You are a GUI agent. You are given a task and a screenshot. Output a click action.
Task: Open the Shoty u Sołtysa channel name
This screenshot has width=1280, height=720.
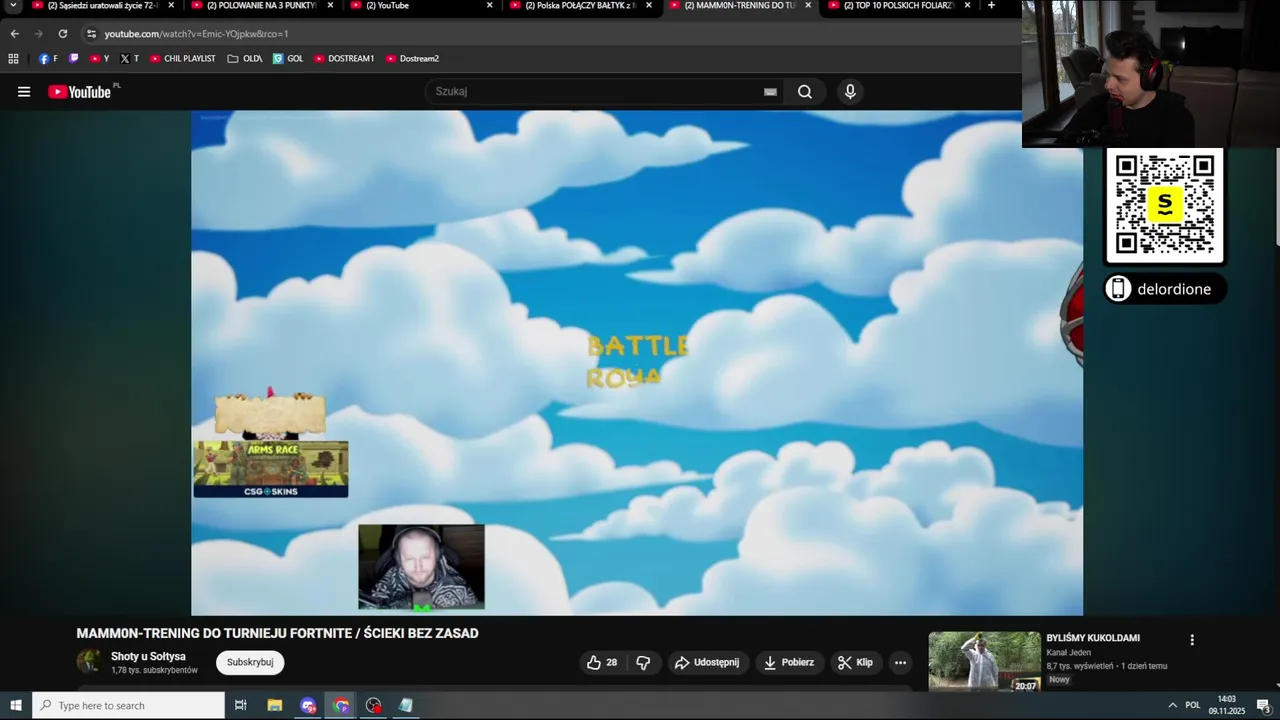coord(148,657)
